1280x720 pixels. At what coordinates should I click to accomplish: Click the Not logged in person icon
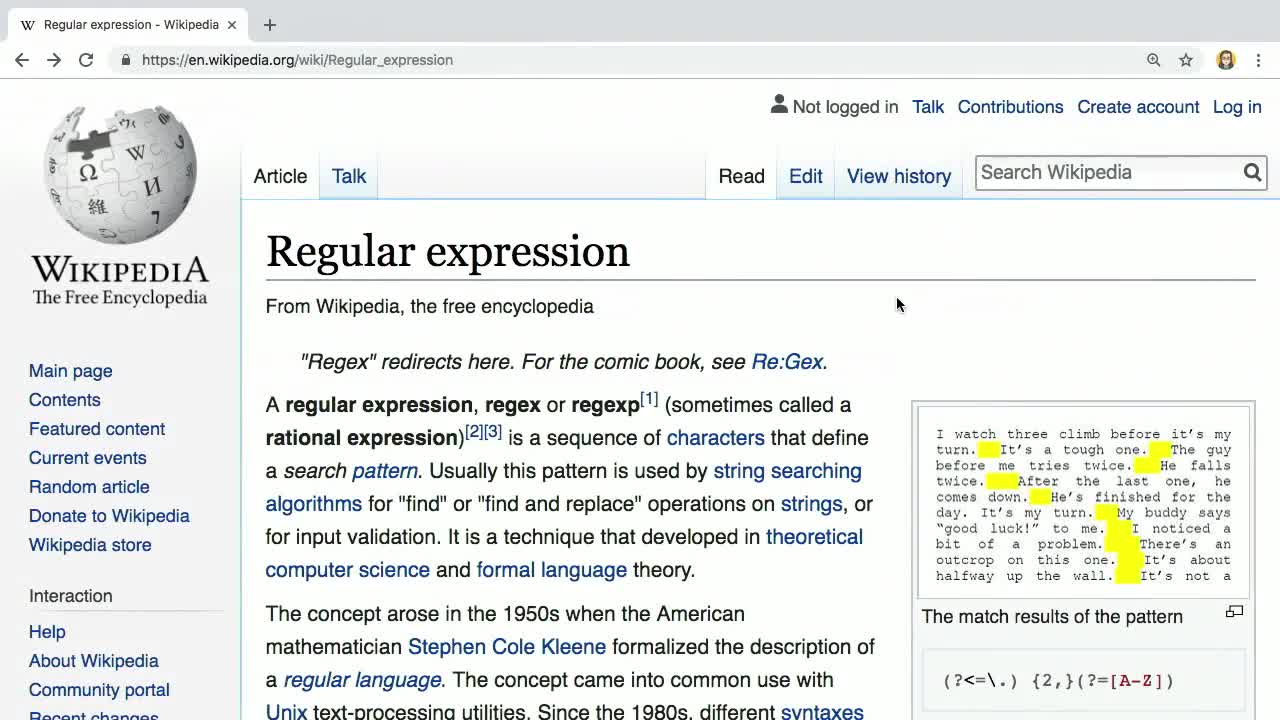pos(779,104)
